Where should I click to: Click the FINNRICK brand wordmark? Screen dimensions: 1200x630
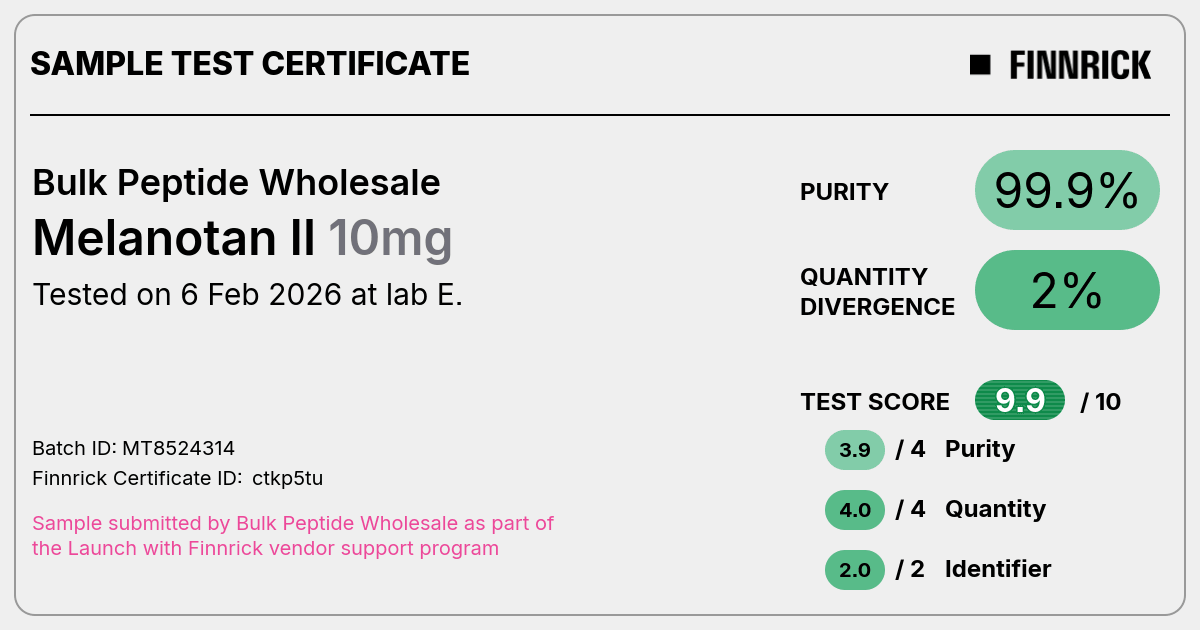point(1080,65)
